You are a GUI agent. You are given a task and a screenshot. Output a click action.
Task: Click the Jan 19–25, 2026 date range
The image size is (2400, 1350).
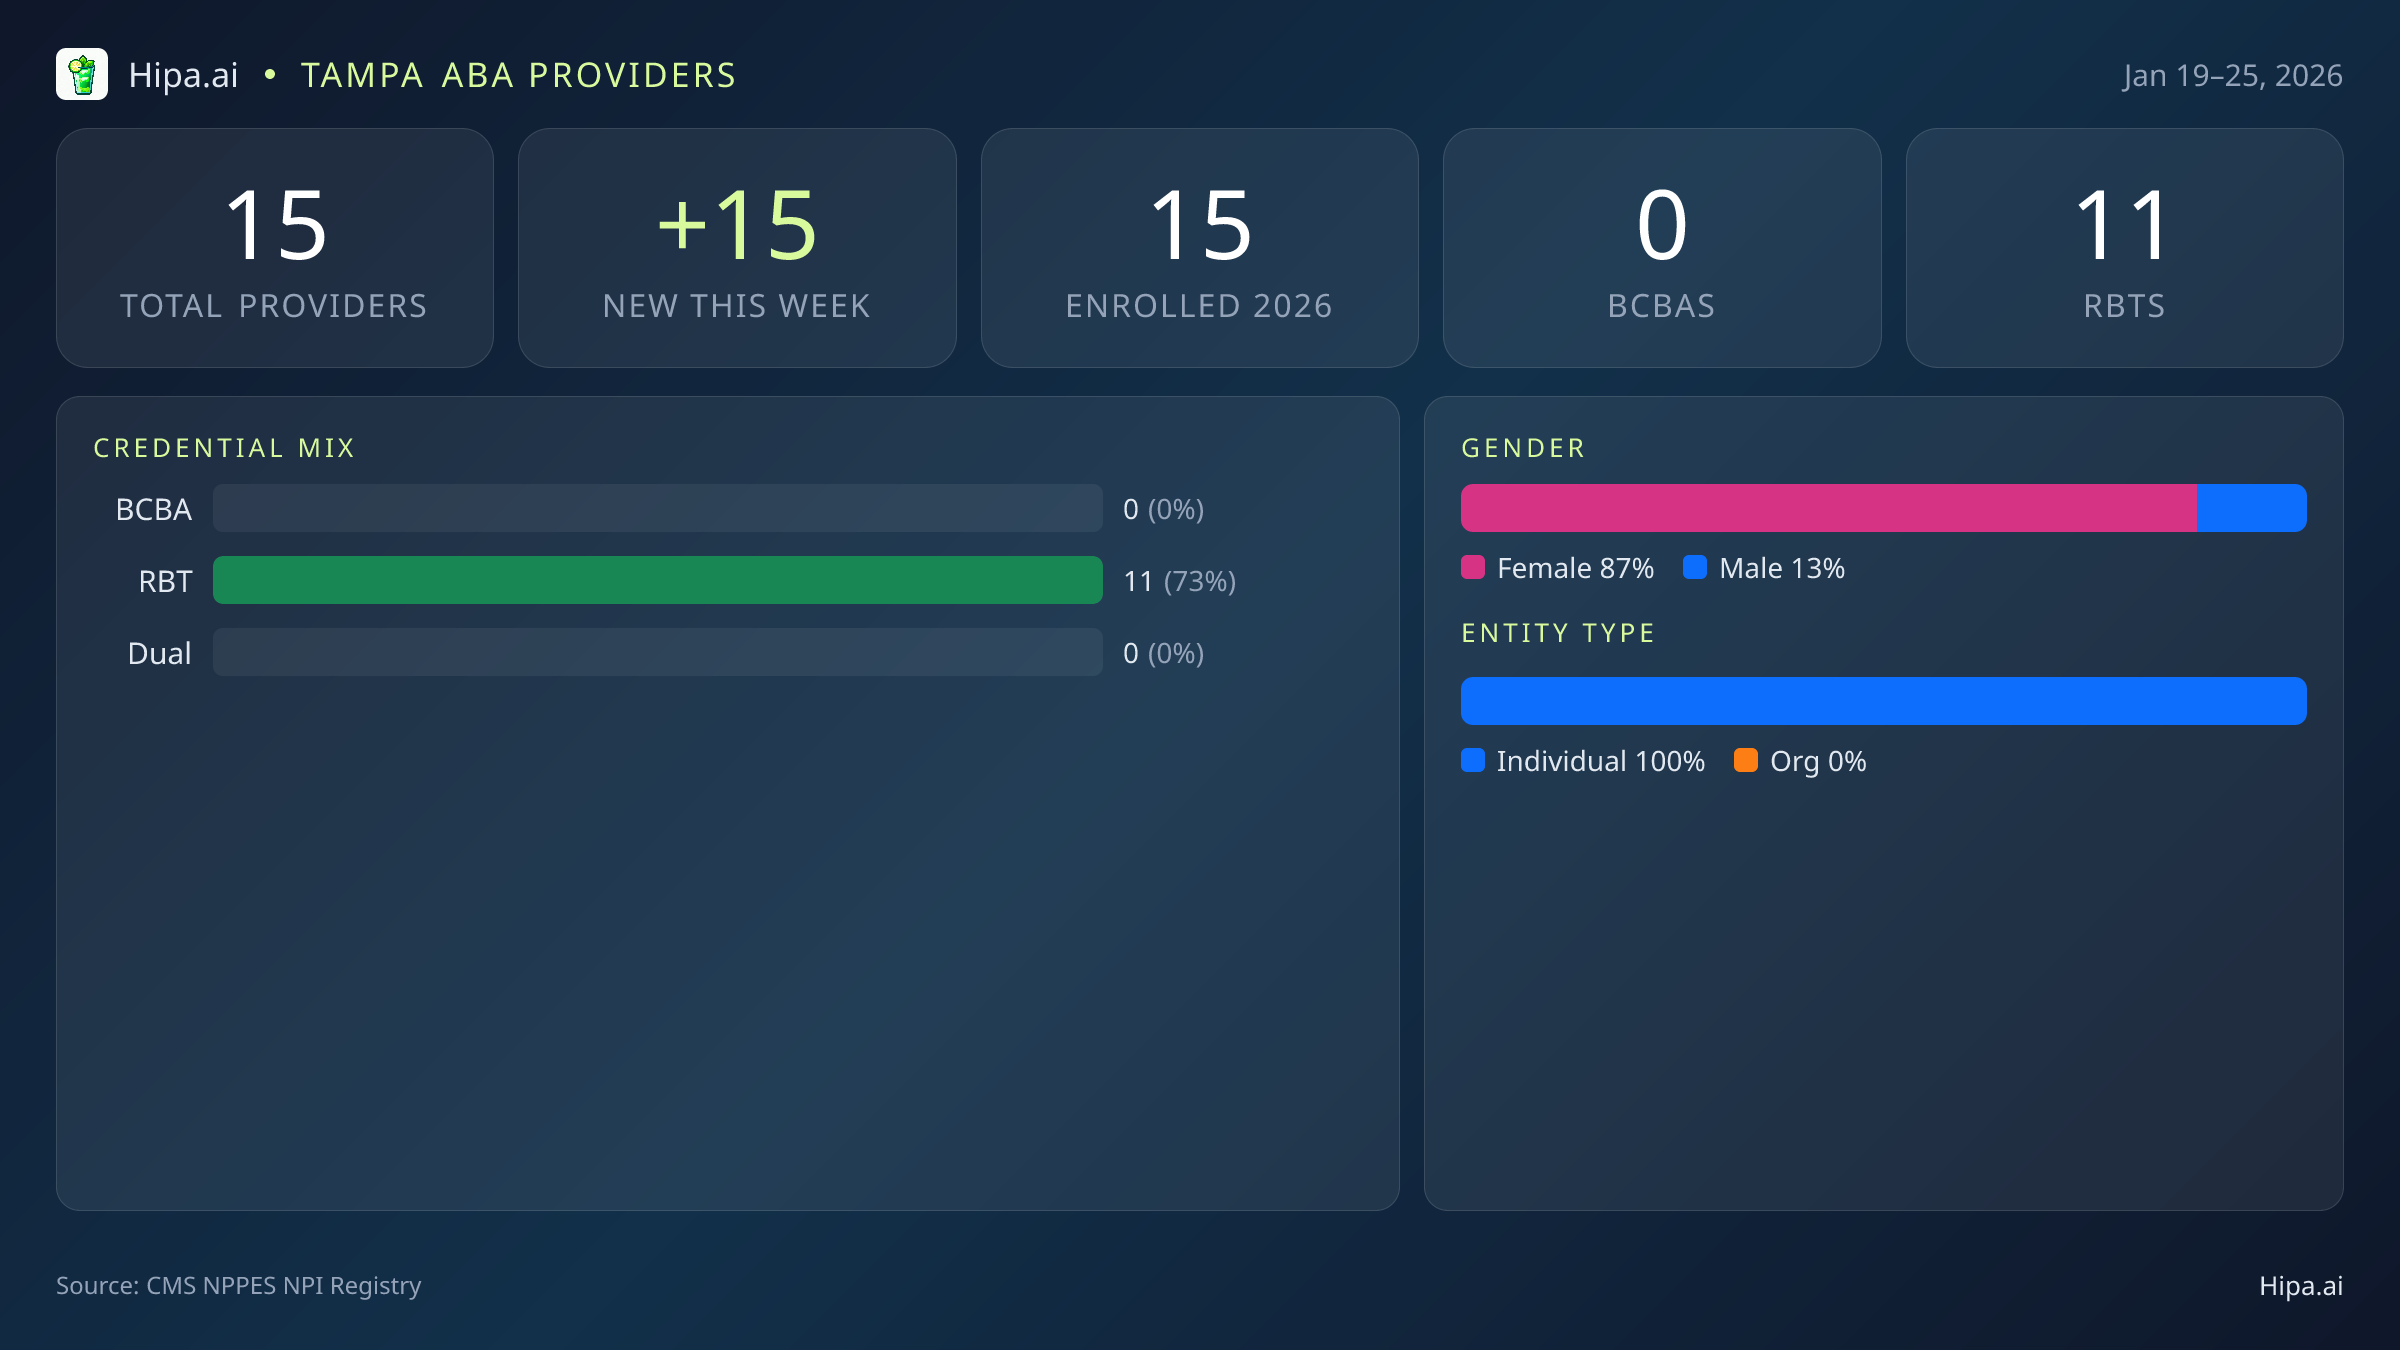pos(2232,76)
